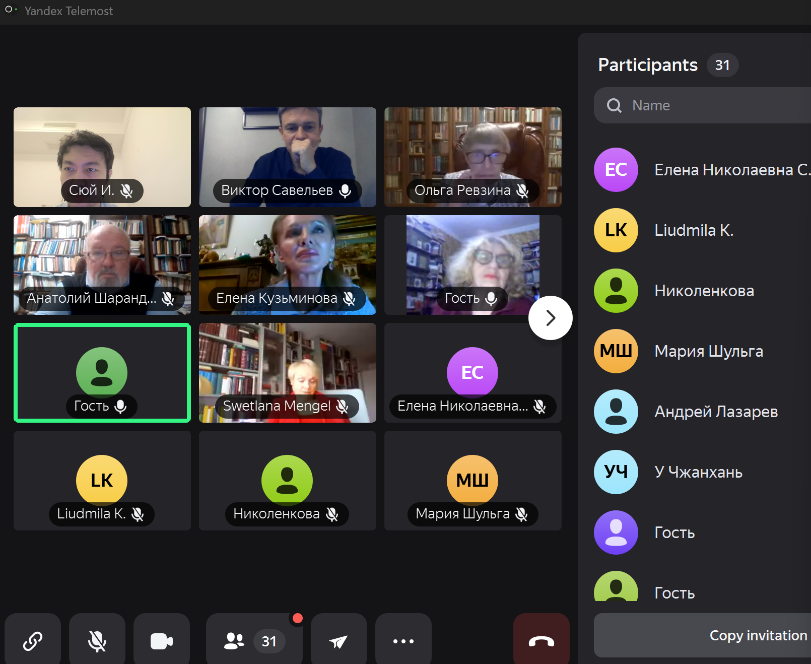The width and height of the screenshot is (811, 664).
Task: Toggle the camera button
Action: [161, 641]
